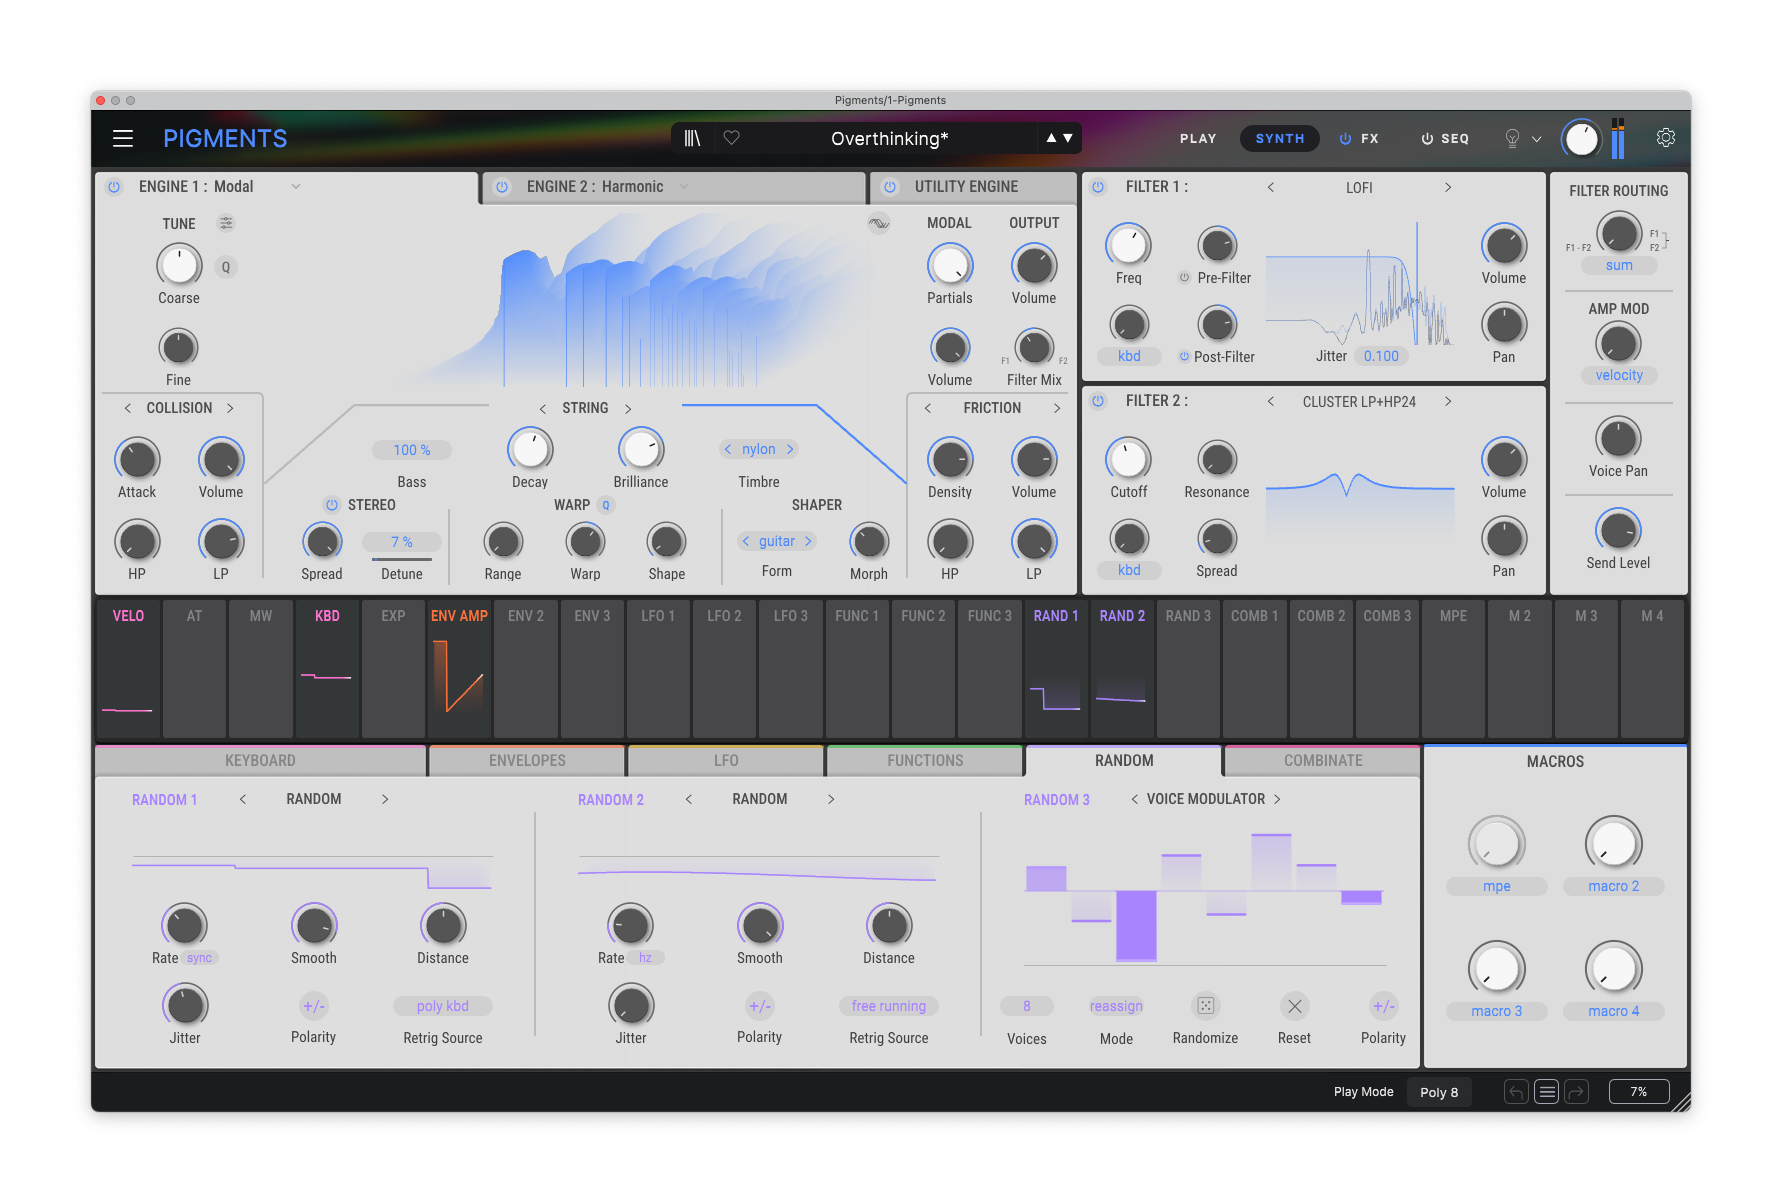Screen dimensions: 1782x1203
Task: Click the history list icon in the status bar
Action: pyautogui.click(x=1546, y=1092)
